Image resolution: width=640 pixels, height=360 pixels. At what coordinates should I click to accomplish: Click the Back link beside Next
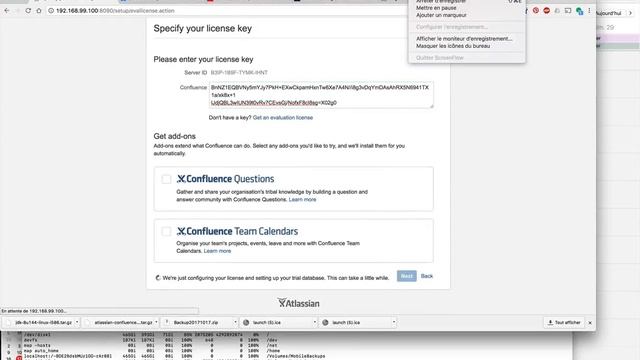[427, 276]
